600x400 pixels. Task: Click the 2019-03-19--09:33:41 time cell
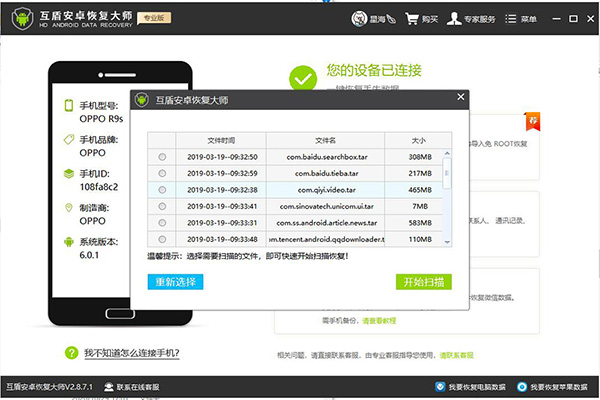coord(222,206)
